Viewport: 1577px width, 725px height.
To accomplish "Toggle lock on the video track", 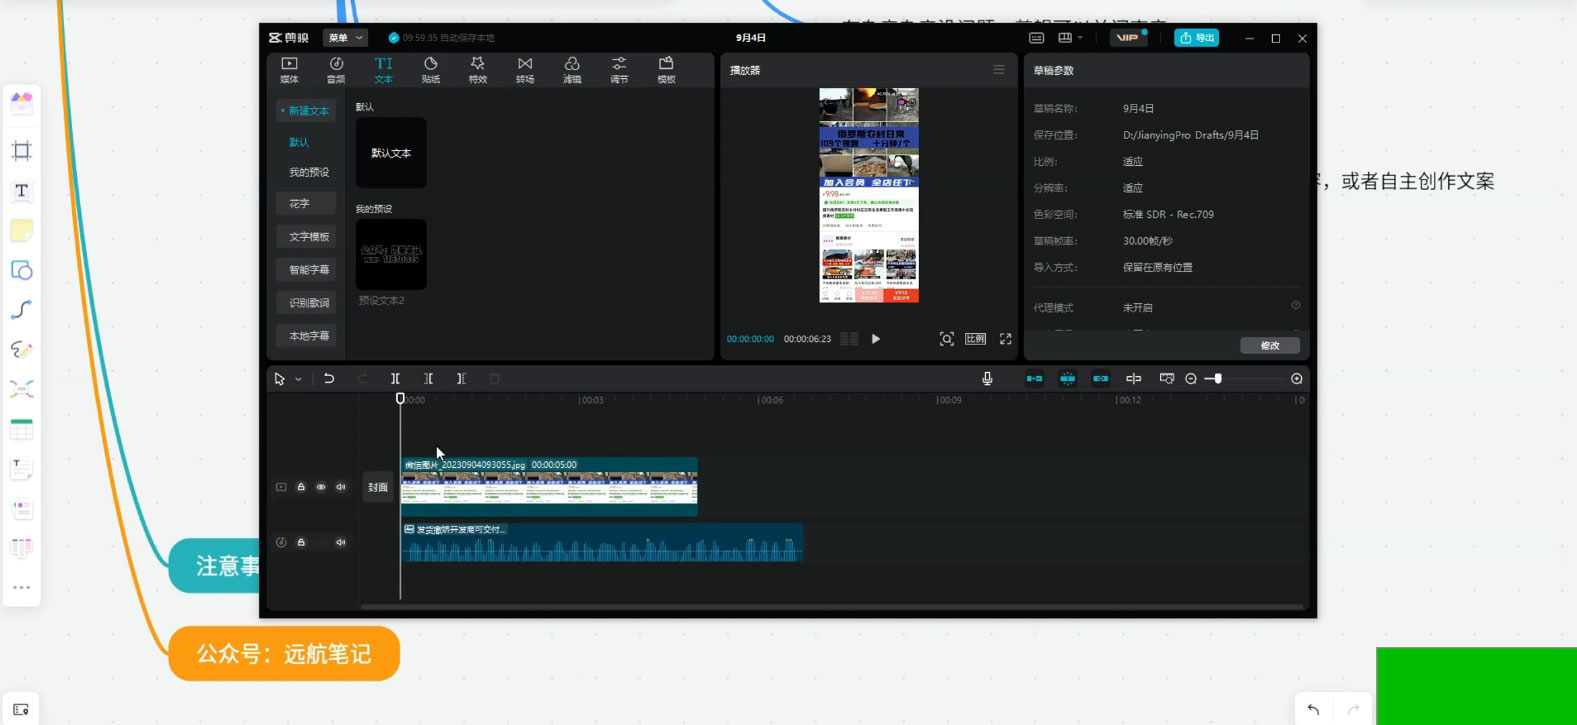I will click(x=301, y=487).
